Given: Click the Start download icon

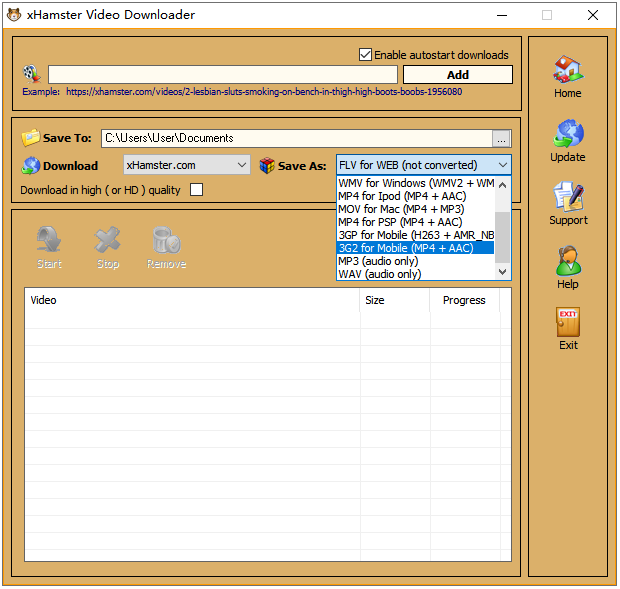Looking at the screenshot, I should pyautogui.click(x=49, y=240).
